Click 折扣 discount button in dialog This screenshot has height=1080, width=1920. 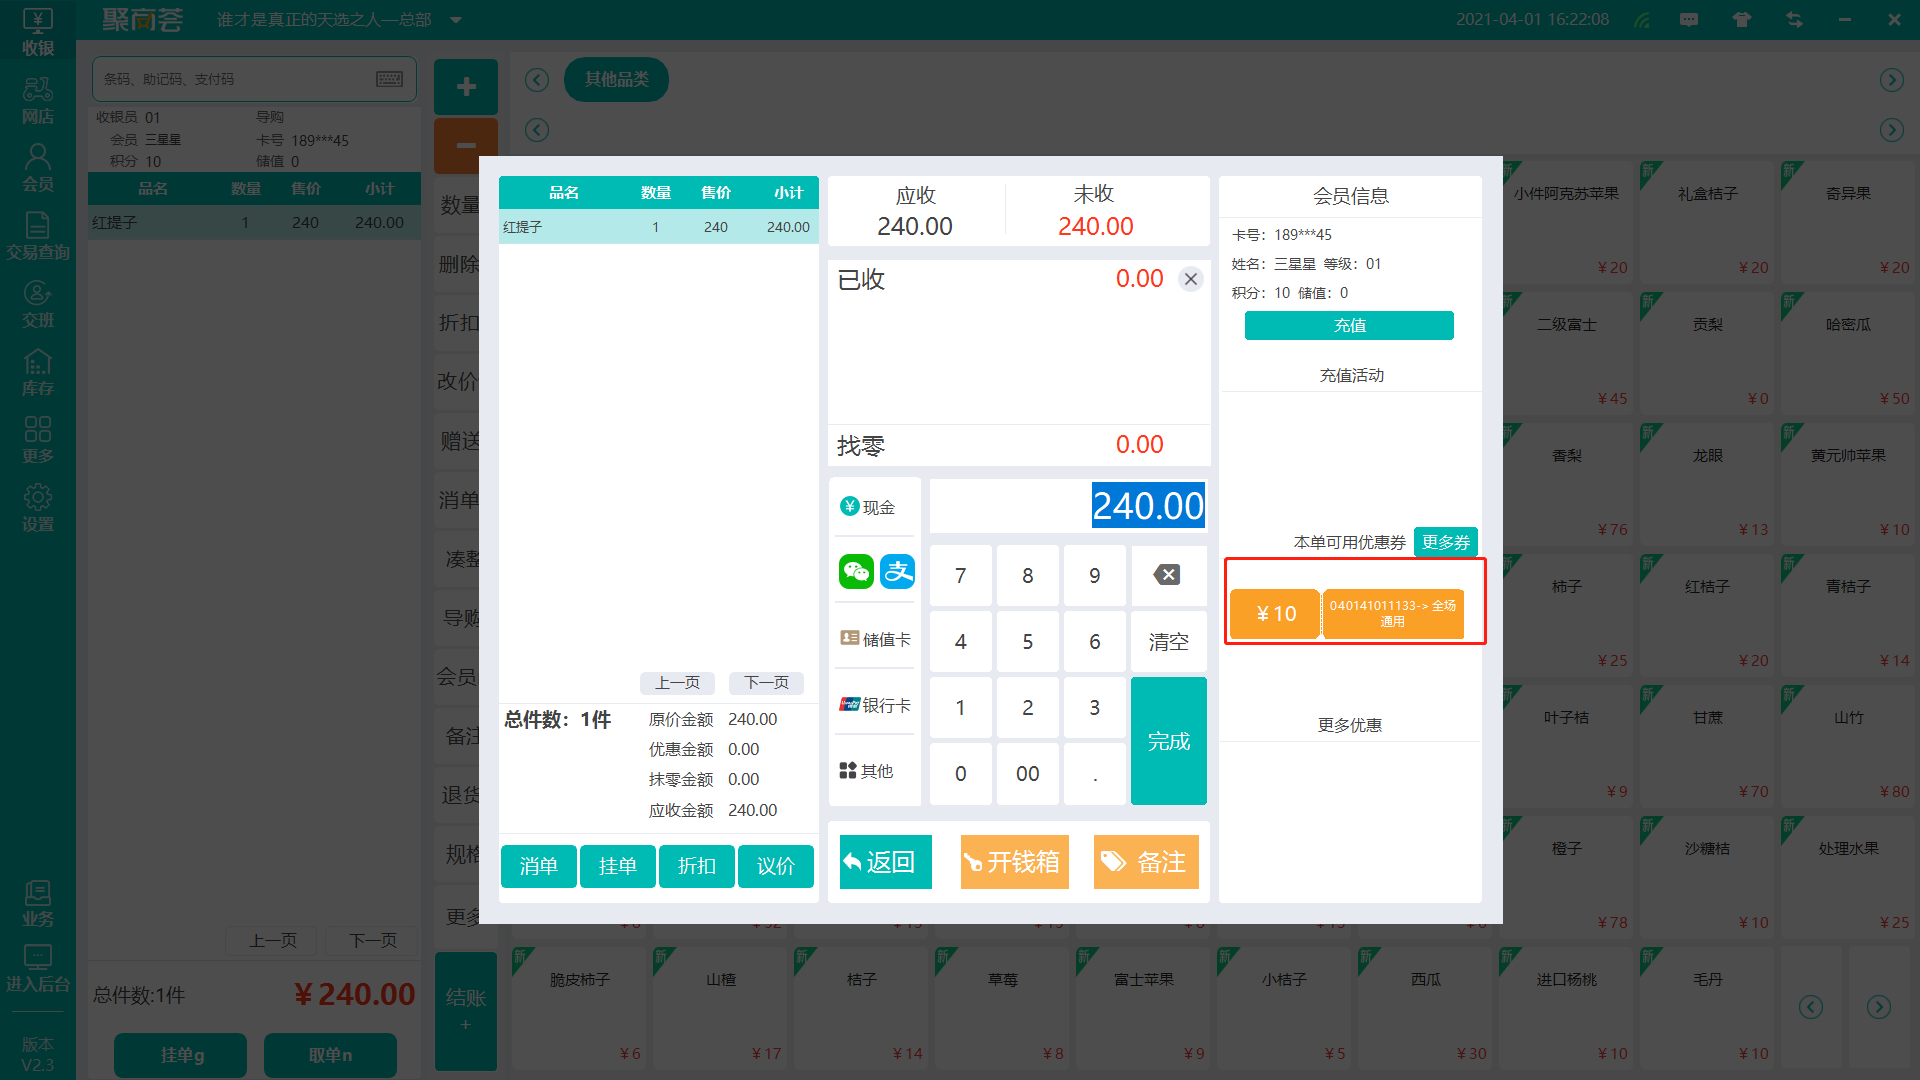[696, 866]
